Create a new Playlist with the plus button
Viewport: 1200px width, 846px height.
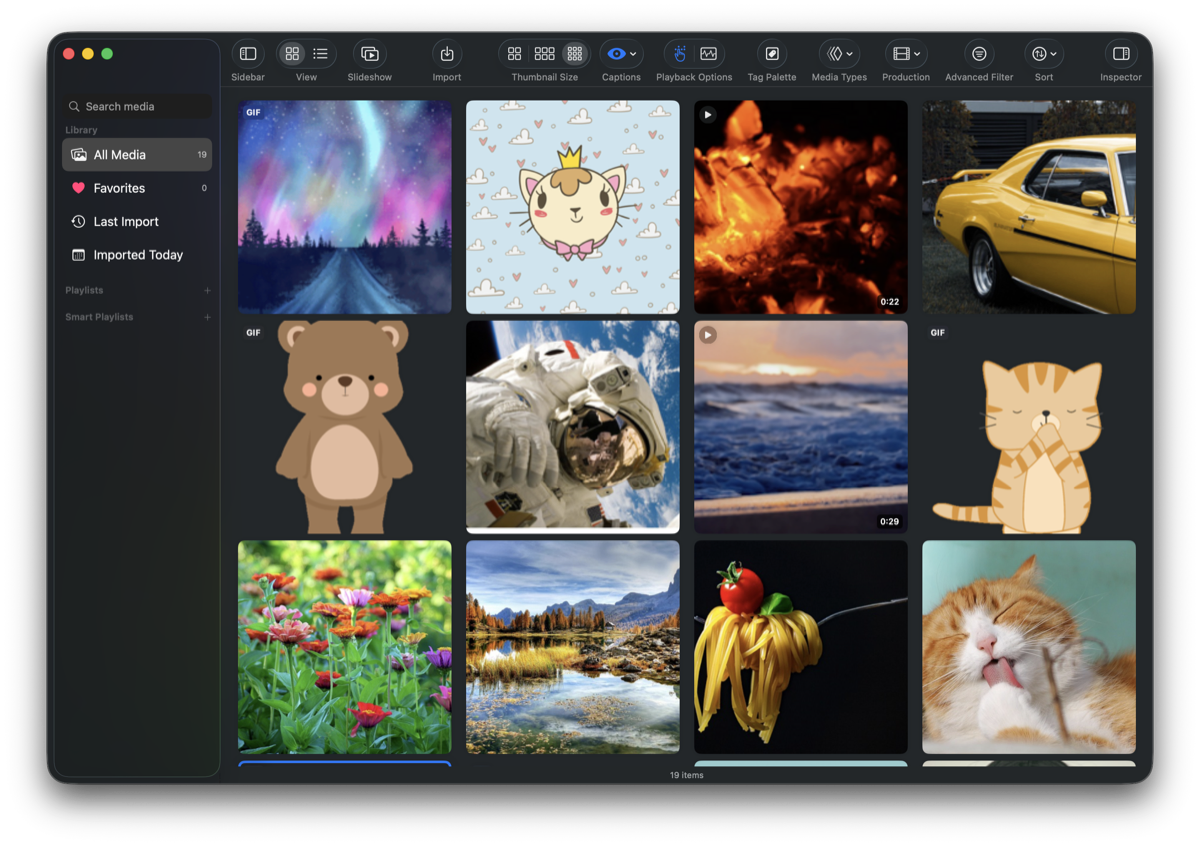click(x=207, y=290)
